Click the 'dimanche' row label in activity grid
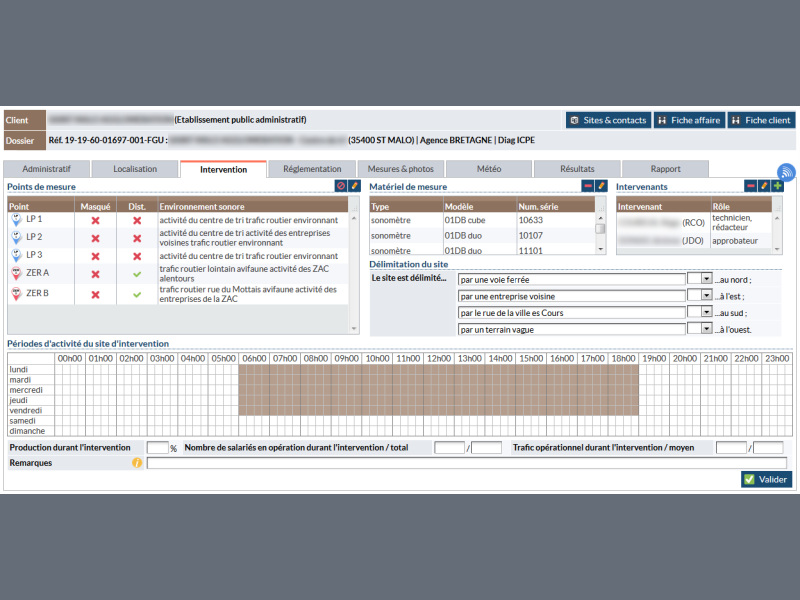 pos(27,431)
